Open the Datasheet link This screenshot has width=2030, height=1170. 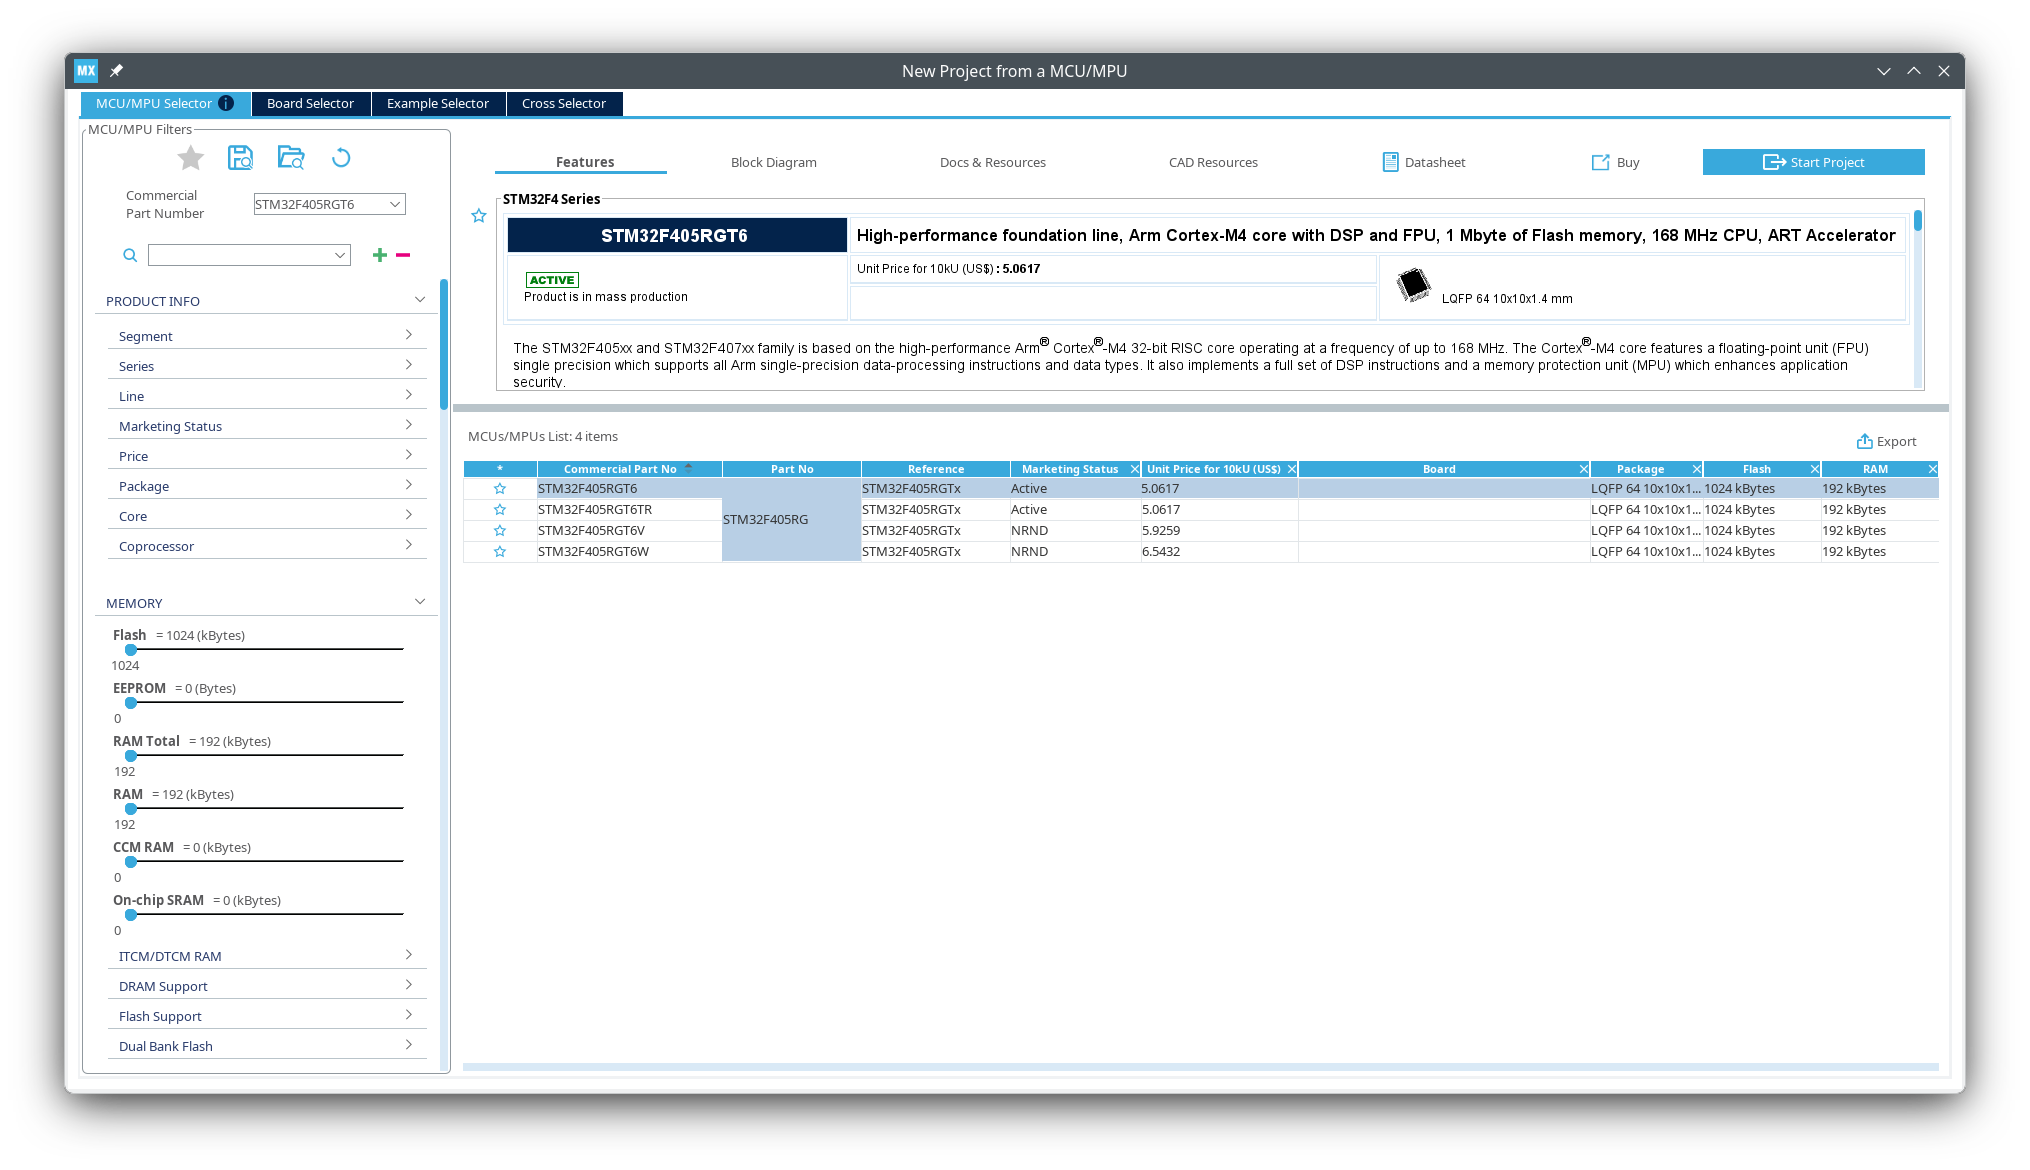click(1424, 162)
